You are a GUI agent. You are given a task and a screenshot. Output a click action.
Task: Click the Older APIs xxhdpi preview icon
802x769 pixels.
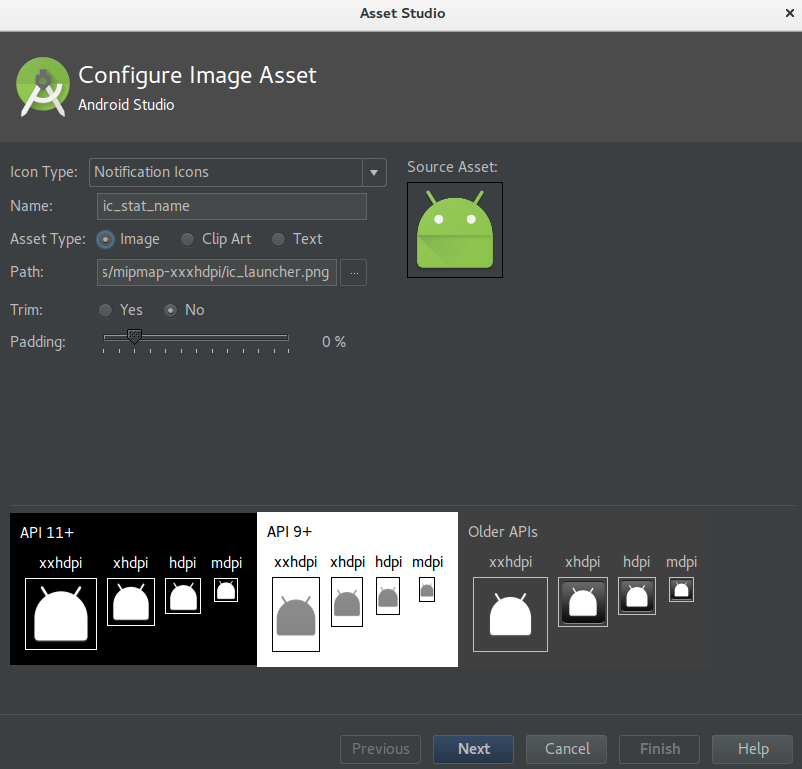[510, 614]
